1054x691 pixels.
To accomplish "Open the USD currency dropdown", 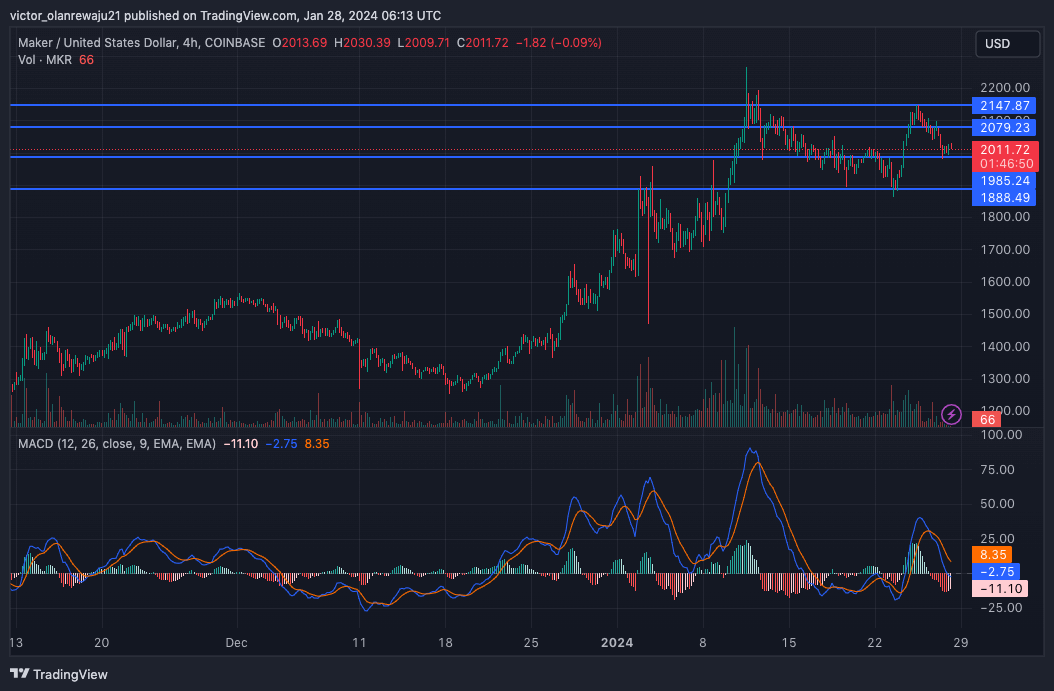I will (x=1005, y=44).
